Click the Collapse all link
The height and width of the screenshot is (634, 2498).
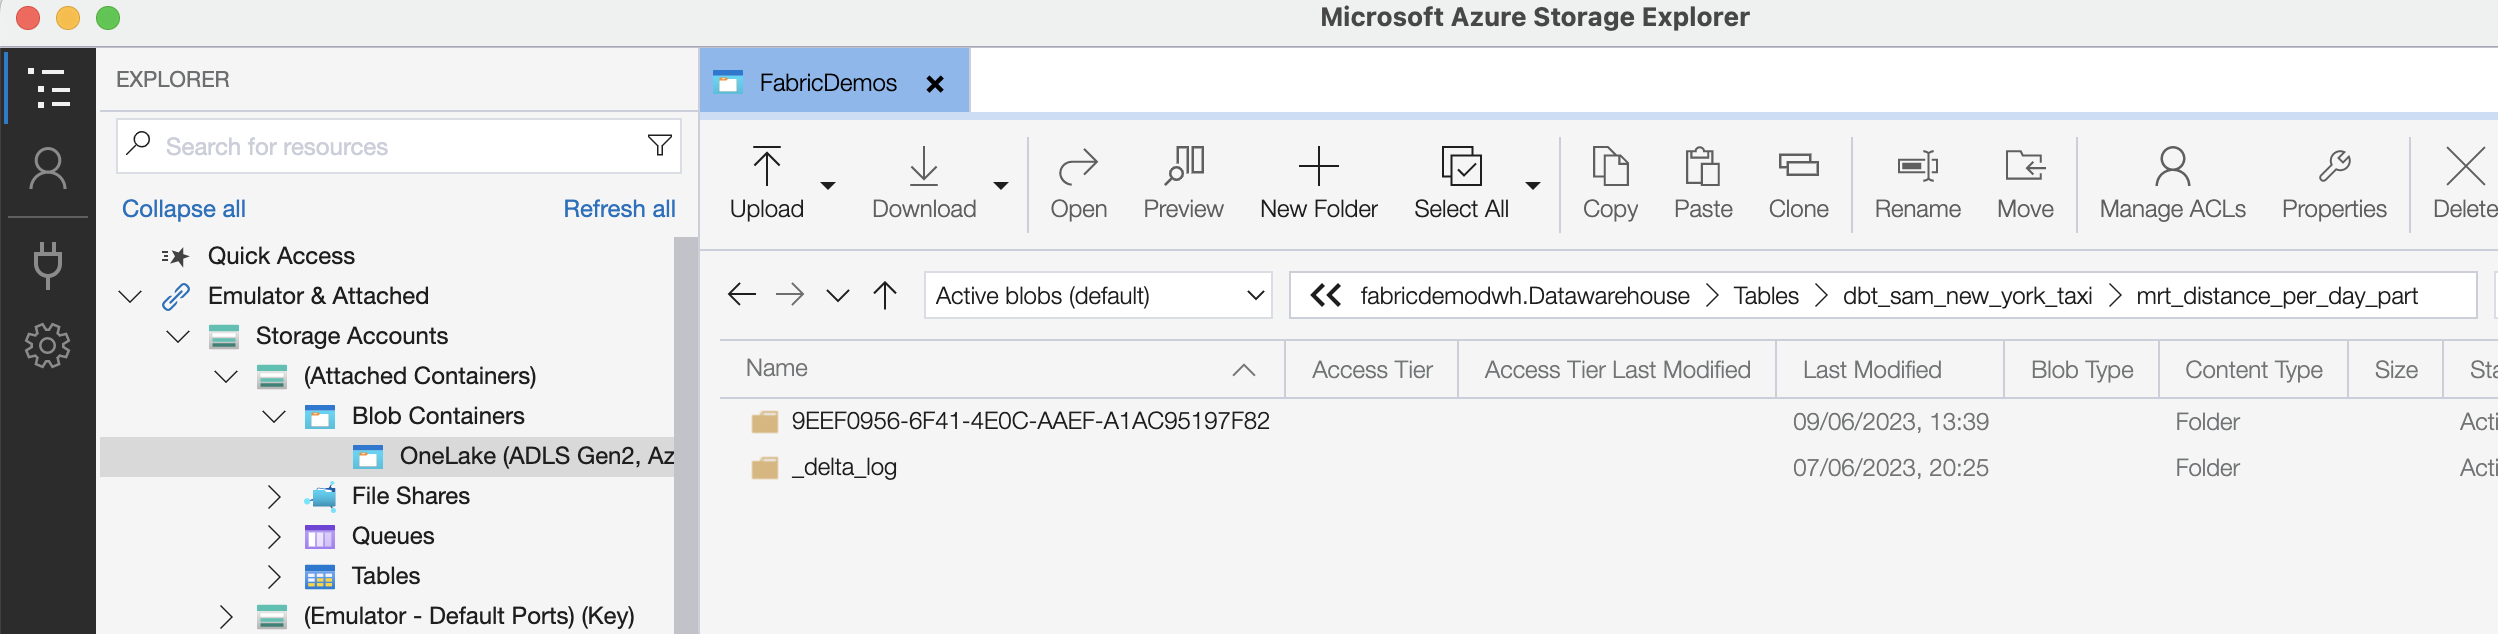point(184,209)
